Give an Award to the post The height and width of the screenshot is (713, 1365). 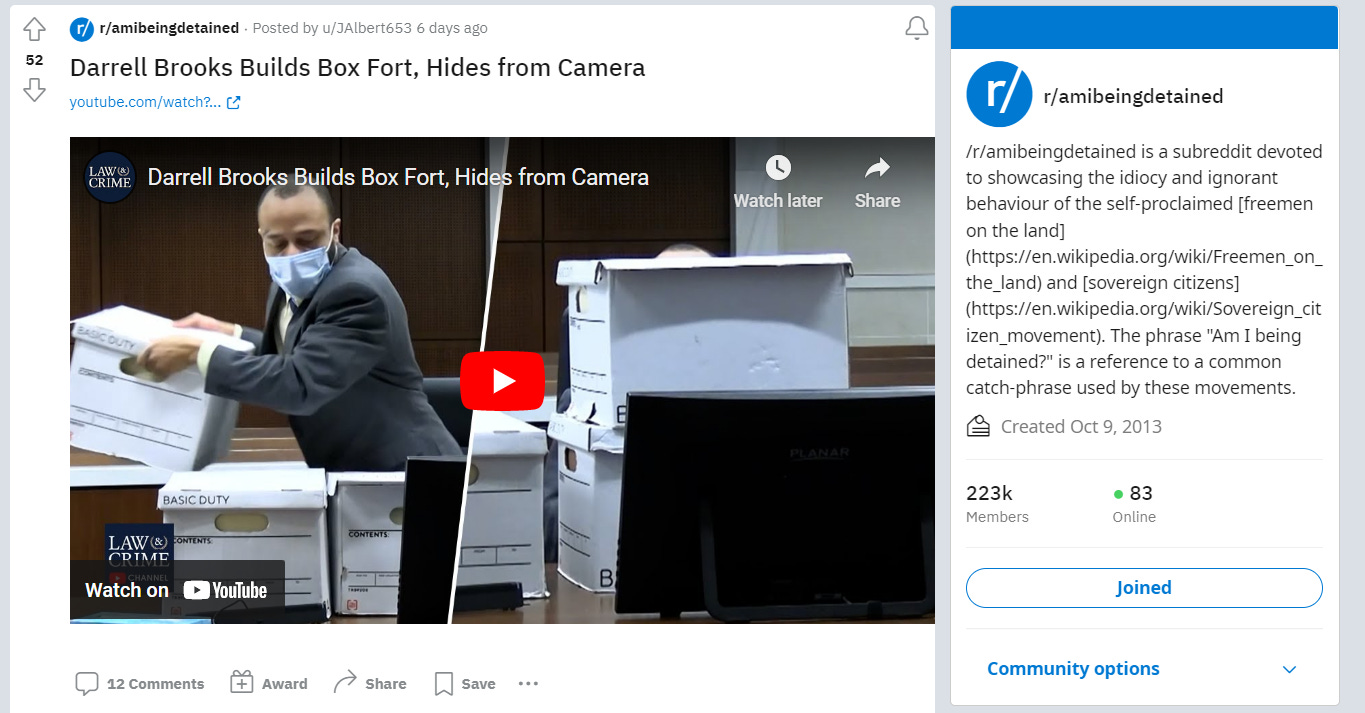[269, 684]
